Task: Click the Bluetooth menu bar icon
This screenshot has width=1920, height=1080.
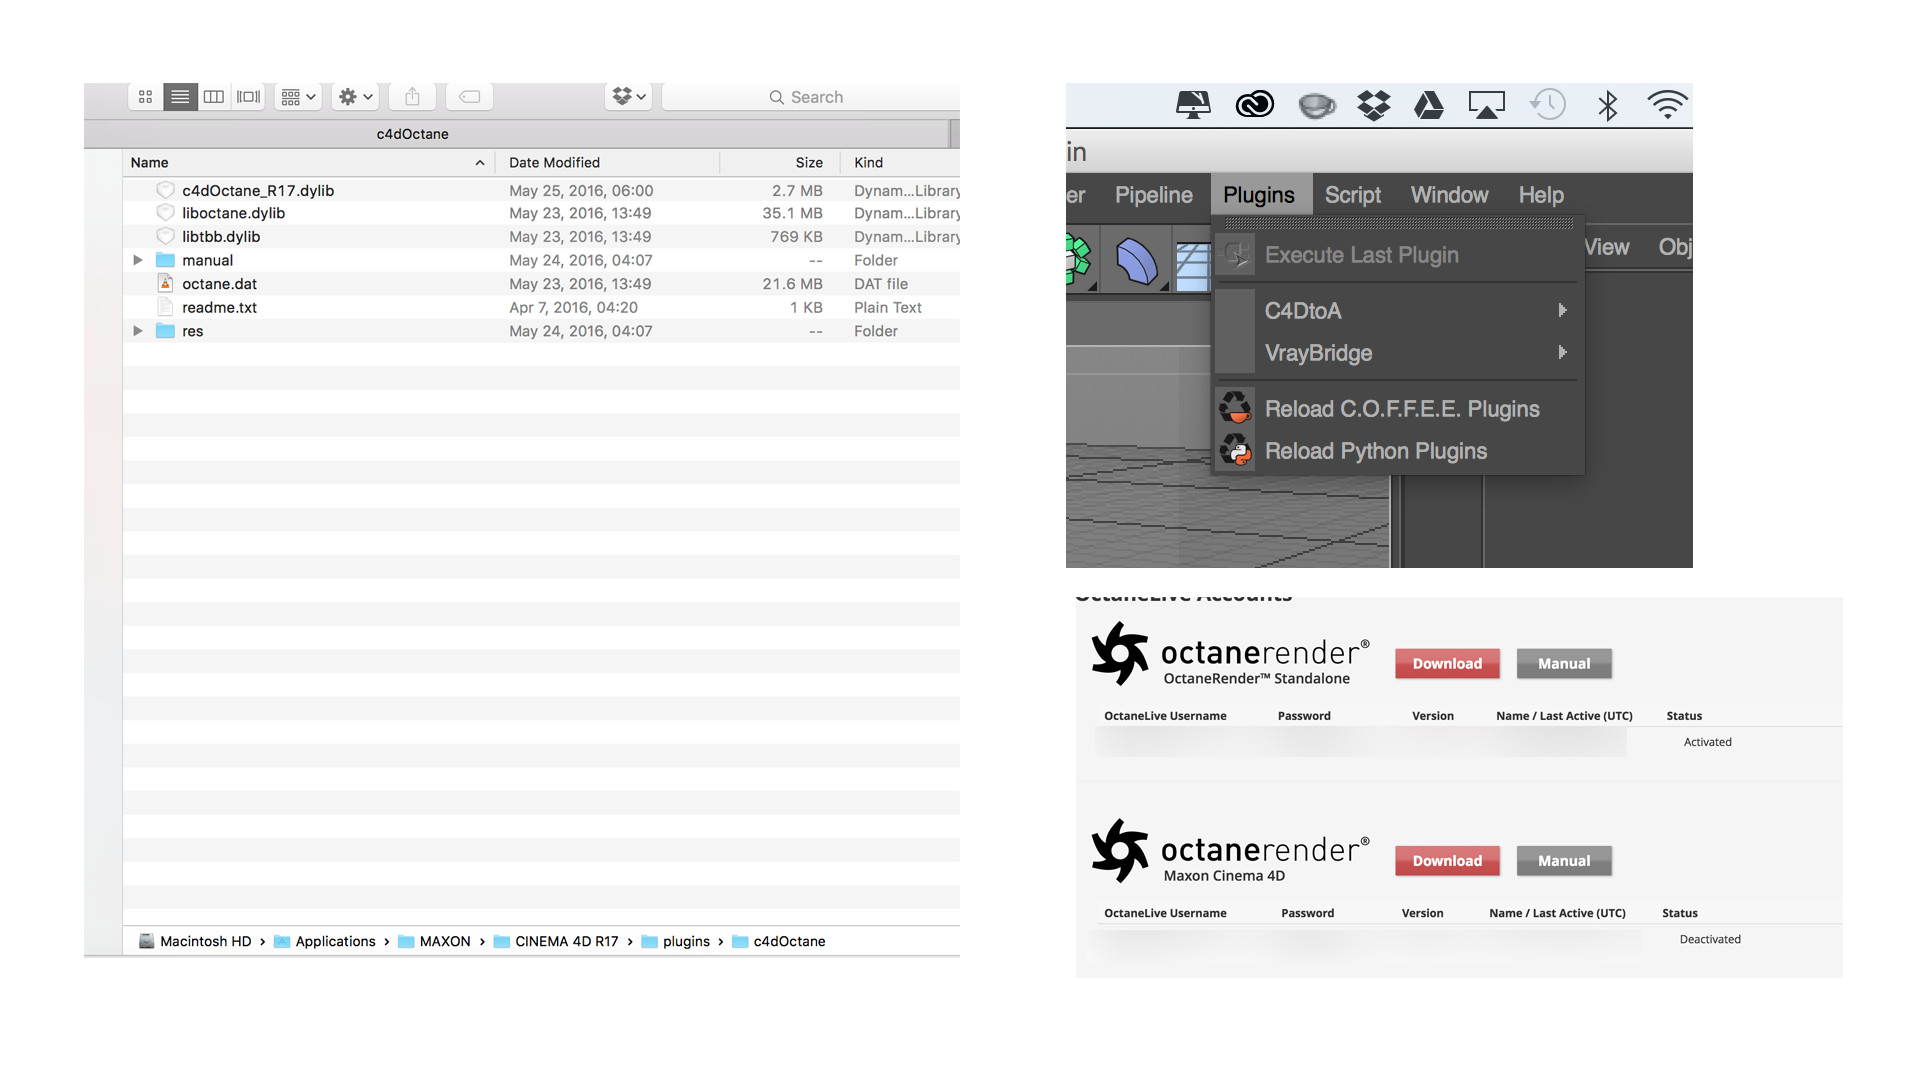Action: pos(1607,105)
